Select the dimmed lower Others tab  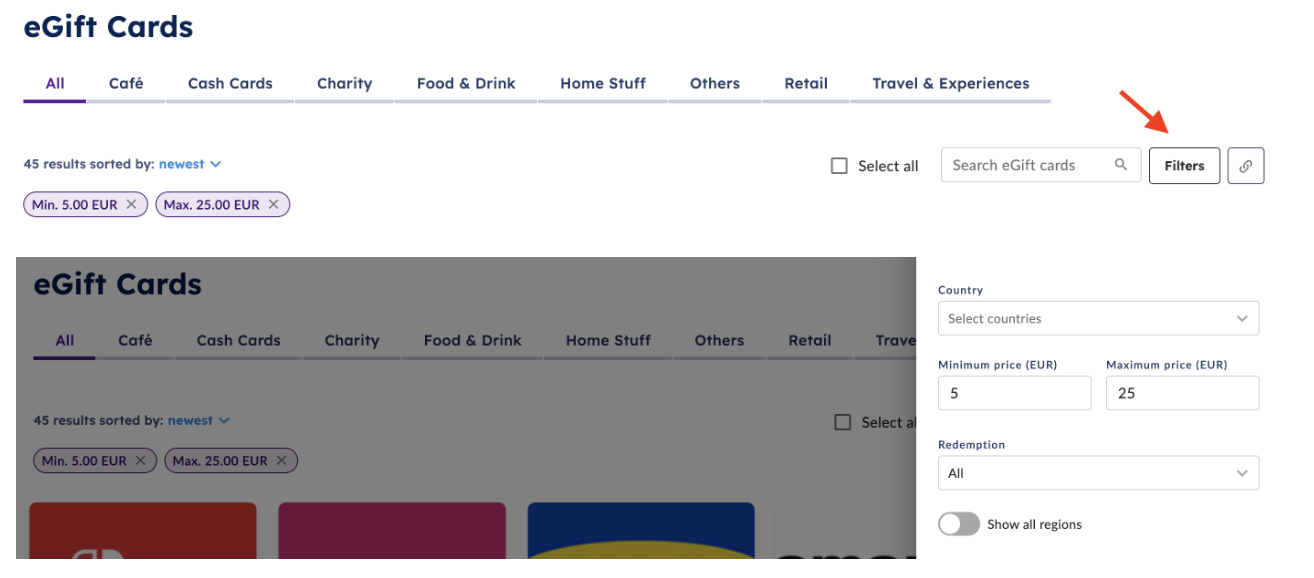tap(719, 340)
